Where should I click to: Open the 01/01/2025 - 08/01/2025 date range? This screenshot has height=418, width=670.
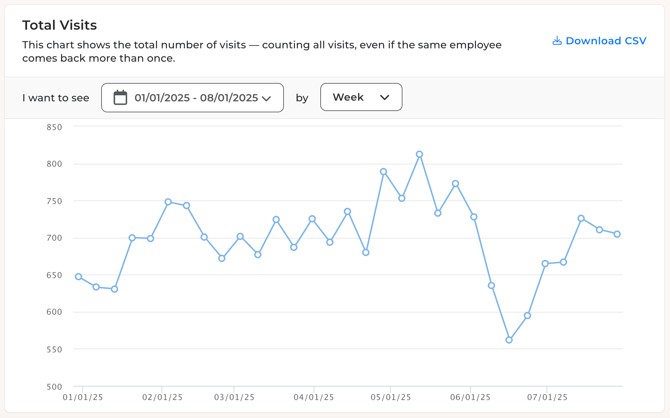[x=192, y=98]
